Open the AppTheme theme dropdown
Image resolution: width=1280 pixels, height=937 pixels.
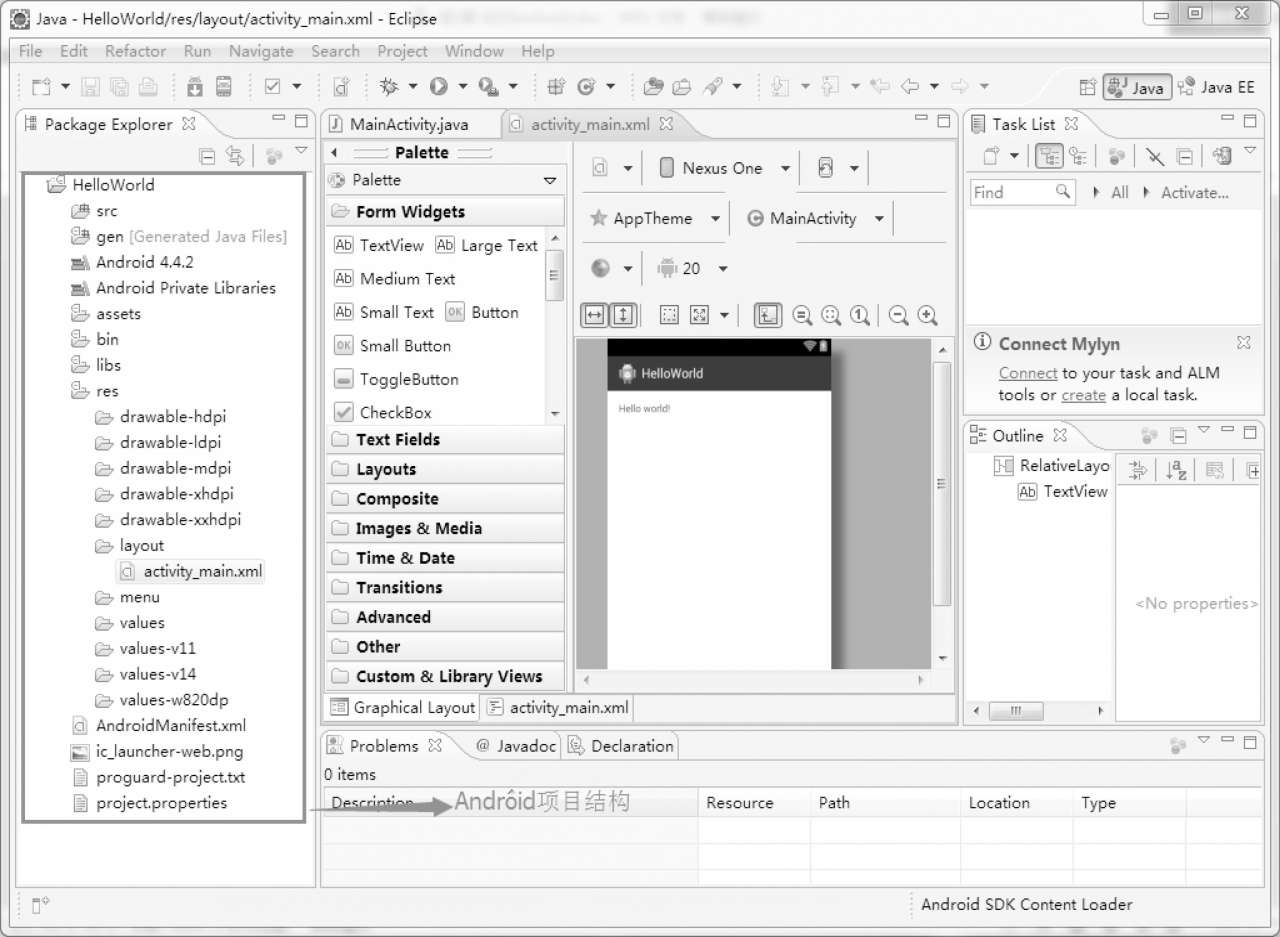(x=715, y=219)
